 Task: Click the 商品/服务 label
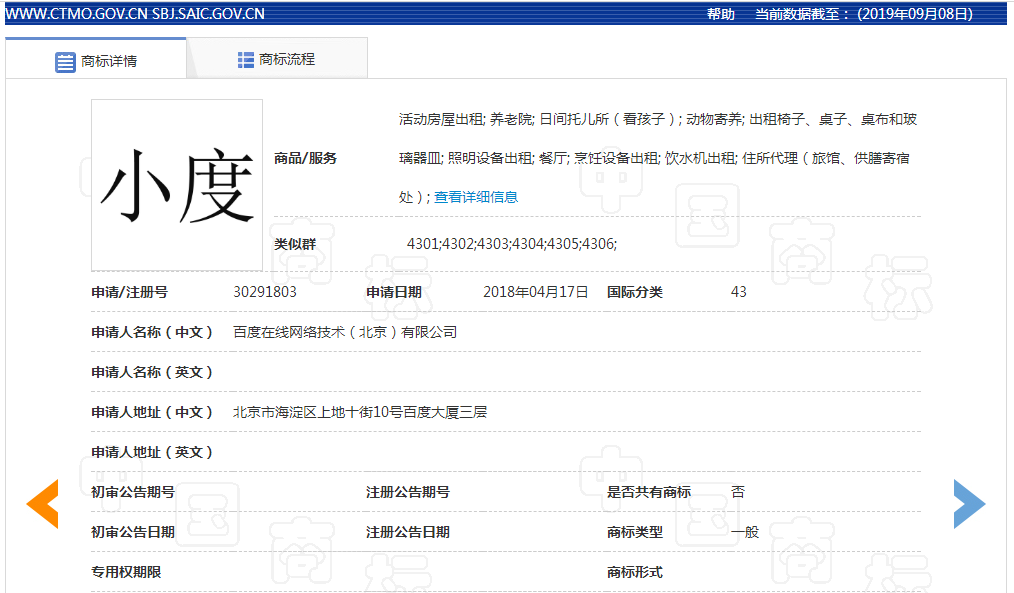tap(305, 158)
